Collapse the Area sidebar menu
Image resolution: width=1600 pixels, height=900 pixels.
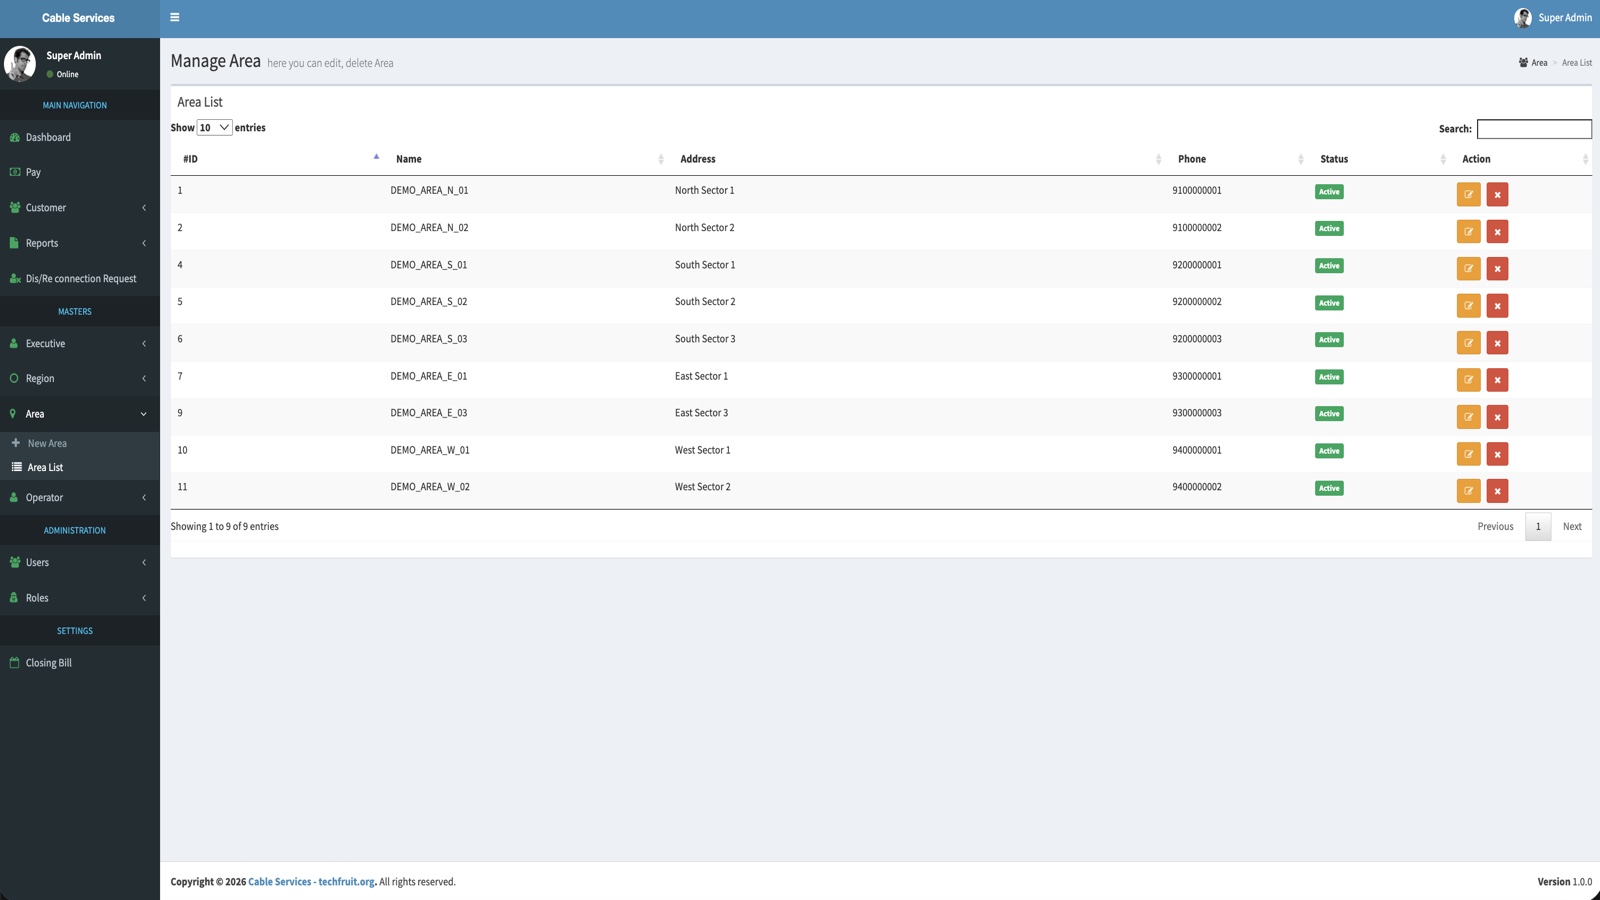[x=80, y=414]
